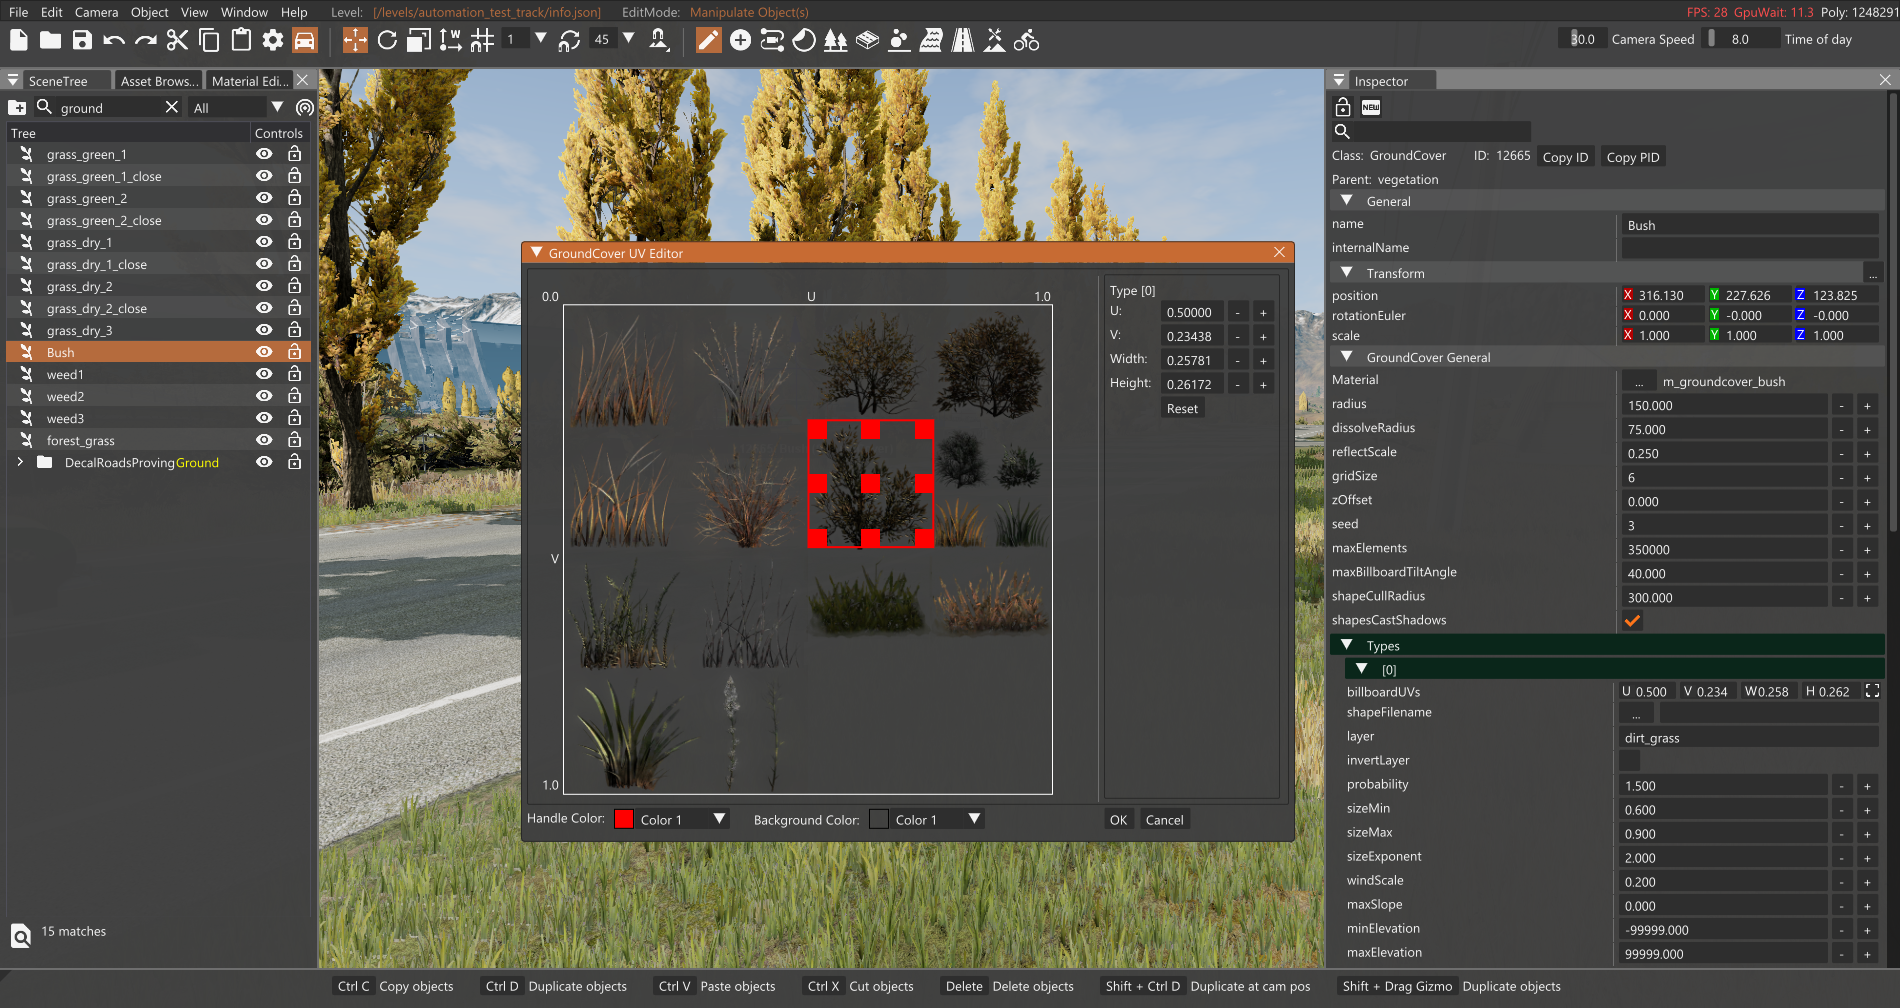Click the fullscreen billboardUVs editor icon
Screen dimensions: 1900x1008
1872,691
